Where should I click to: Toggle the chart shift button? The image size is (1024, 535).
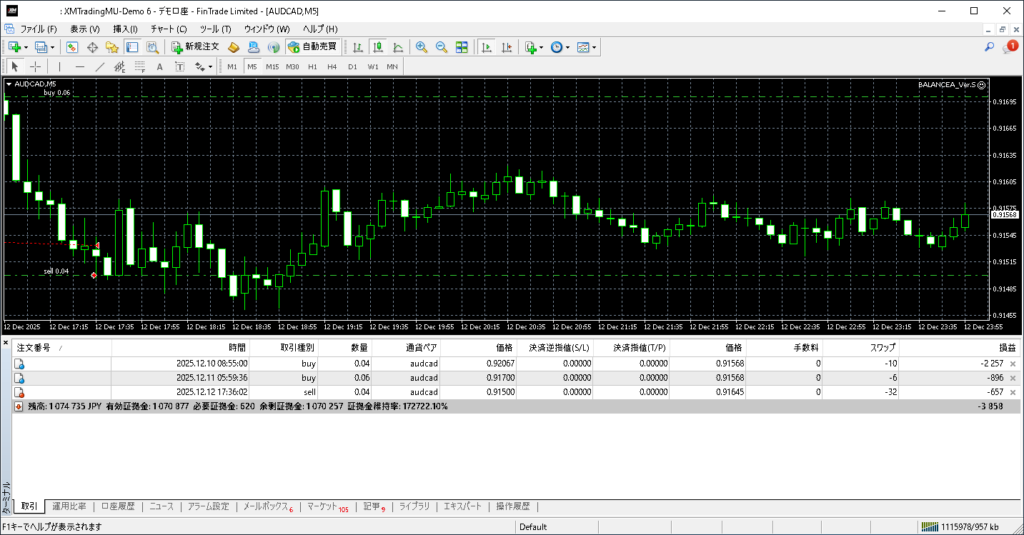pos(506,47)
